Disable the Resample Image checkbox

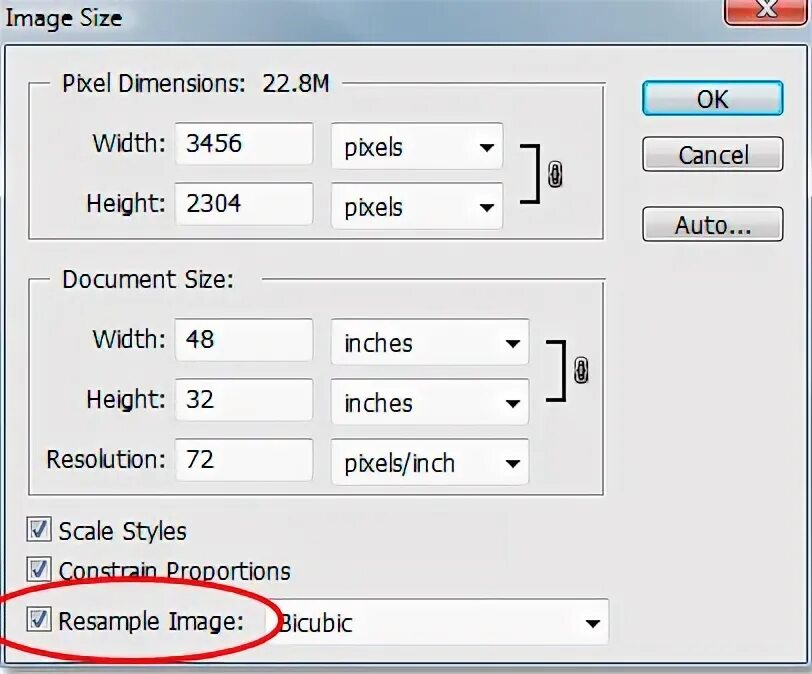(x=39, y=620)
